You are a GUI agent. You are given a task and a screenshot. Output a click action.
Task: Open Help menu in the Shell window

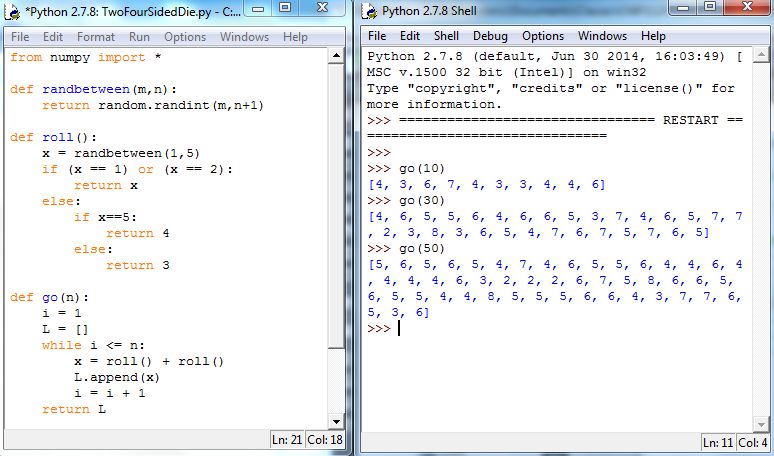(653, 36)
